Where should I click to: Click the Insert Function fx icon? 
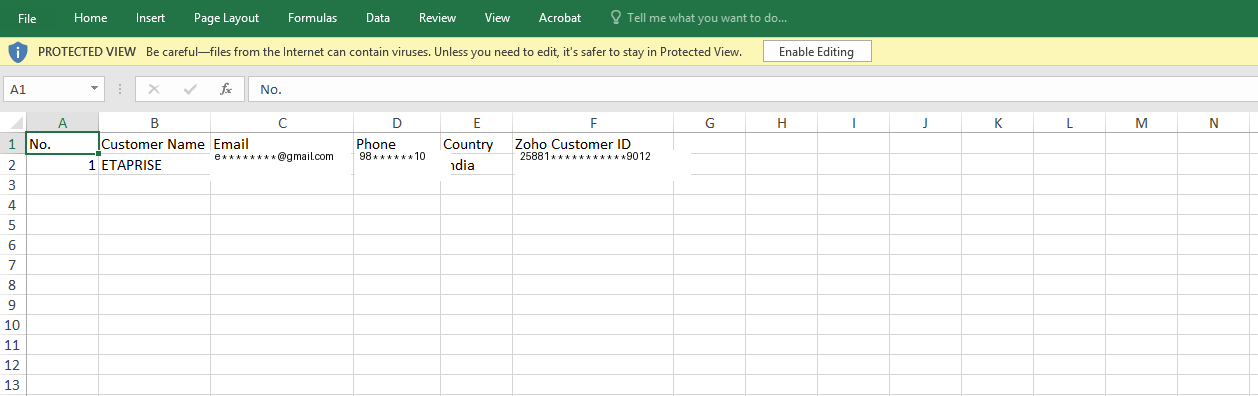[x=226, y=89]
